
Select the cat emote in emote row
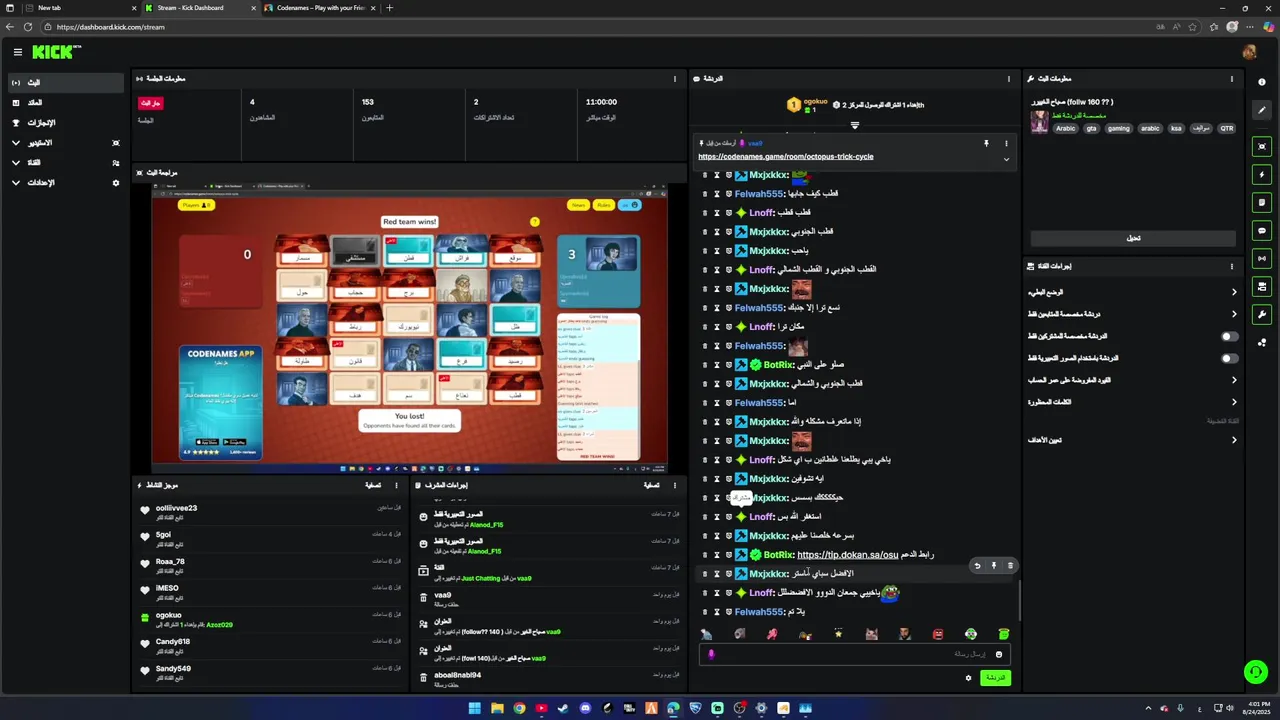point(871,634)
